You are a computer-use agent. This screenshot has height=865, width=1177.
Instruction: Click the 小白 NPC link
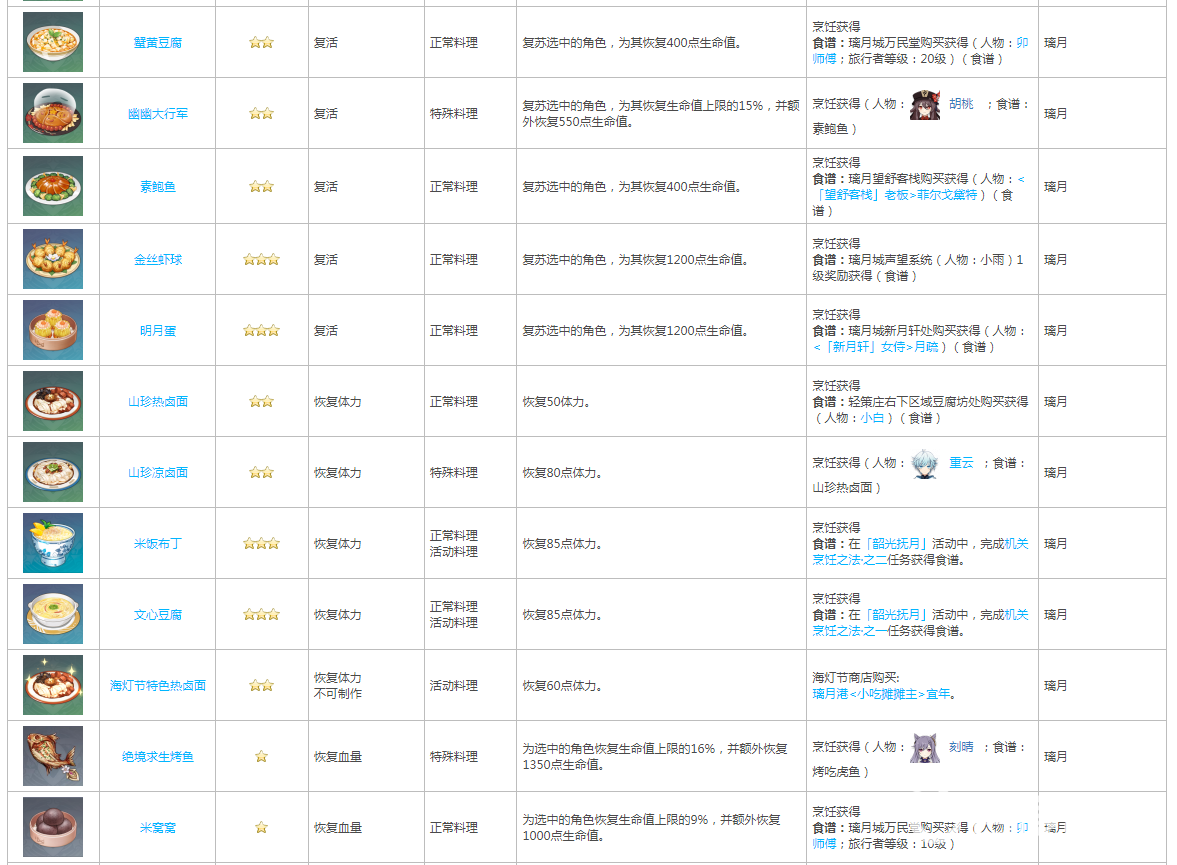(872, 418)
